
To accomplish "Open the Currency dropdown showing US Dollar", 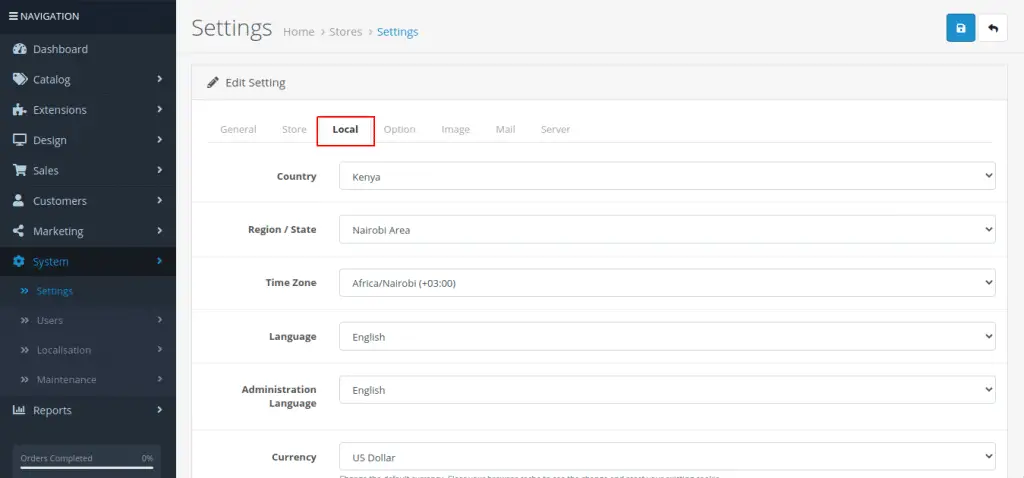I will tap(667, 457).
